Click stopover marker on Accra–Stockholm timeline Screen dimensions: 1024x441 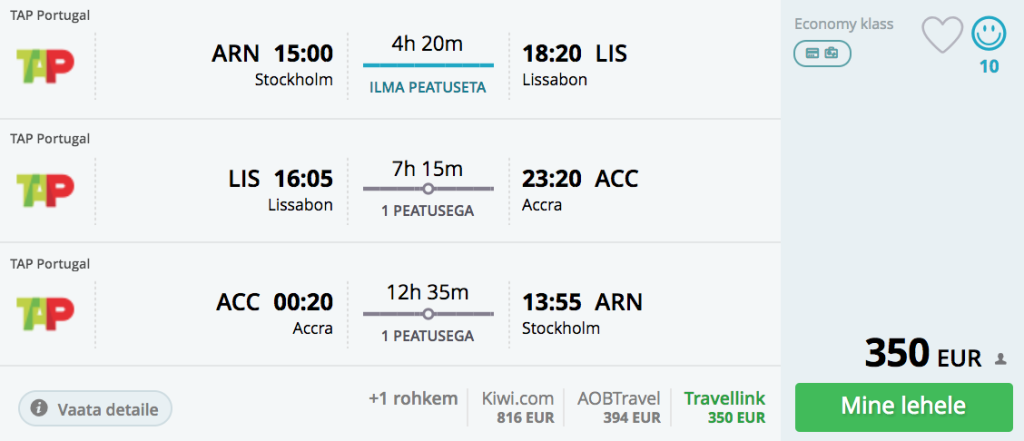(x=428, y=313)
